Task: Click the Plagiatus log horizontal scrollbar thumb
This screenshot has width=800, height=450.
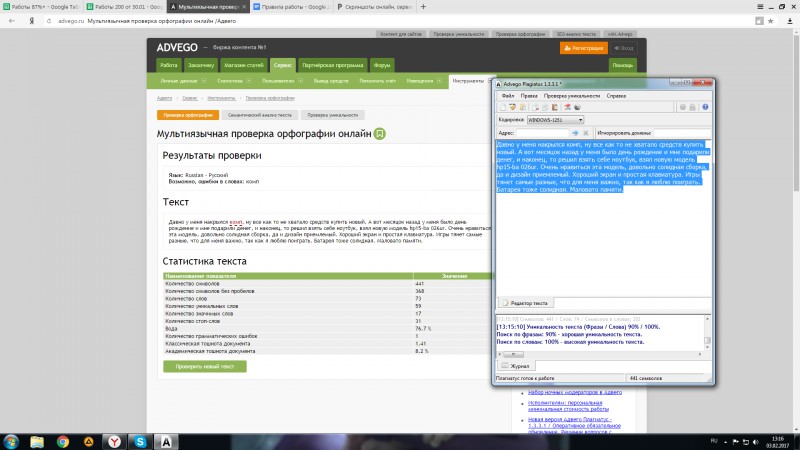Action: [x=513, y=354]
